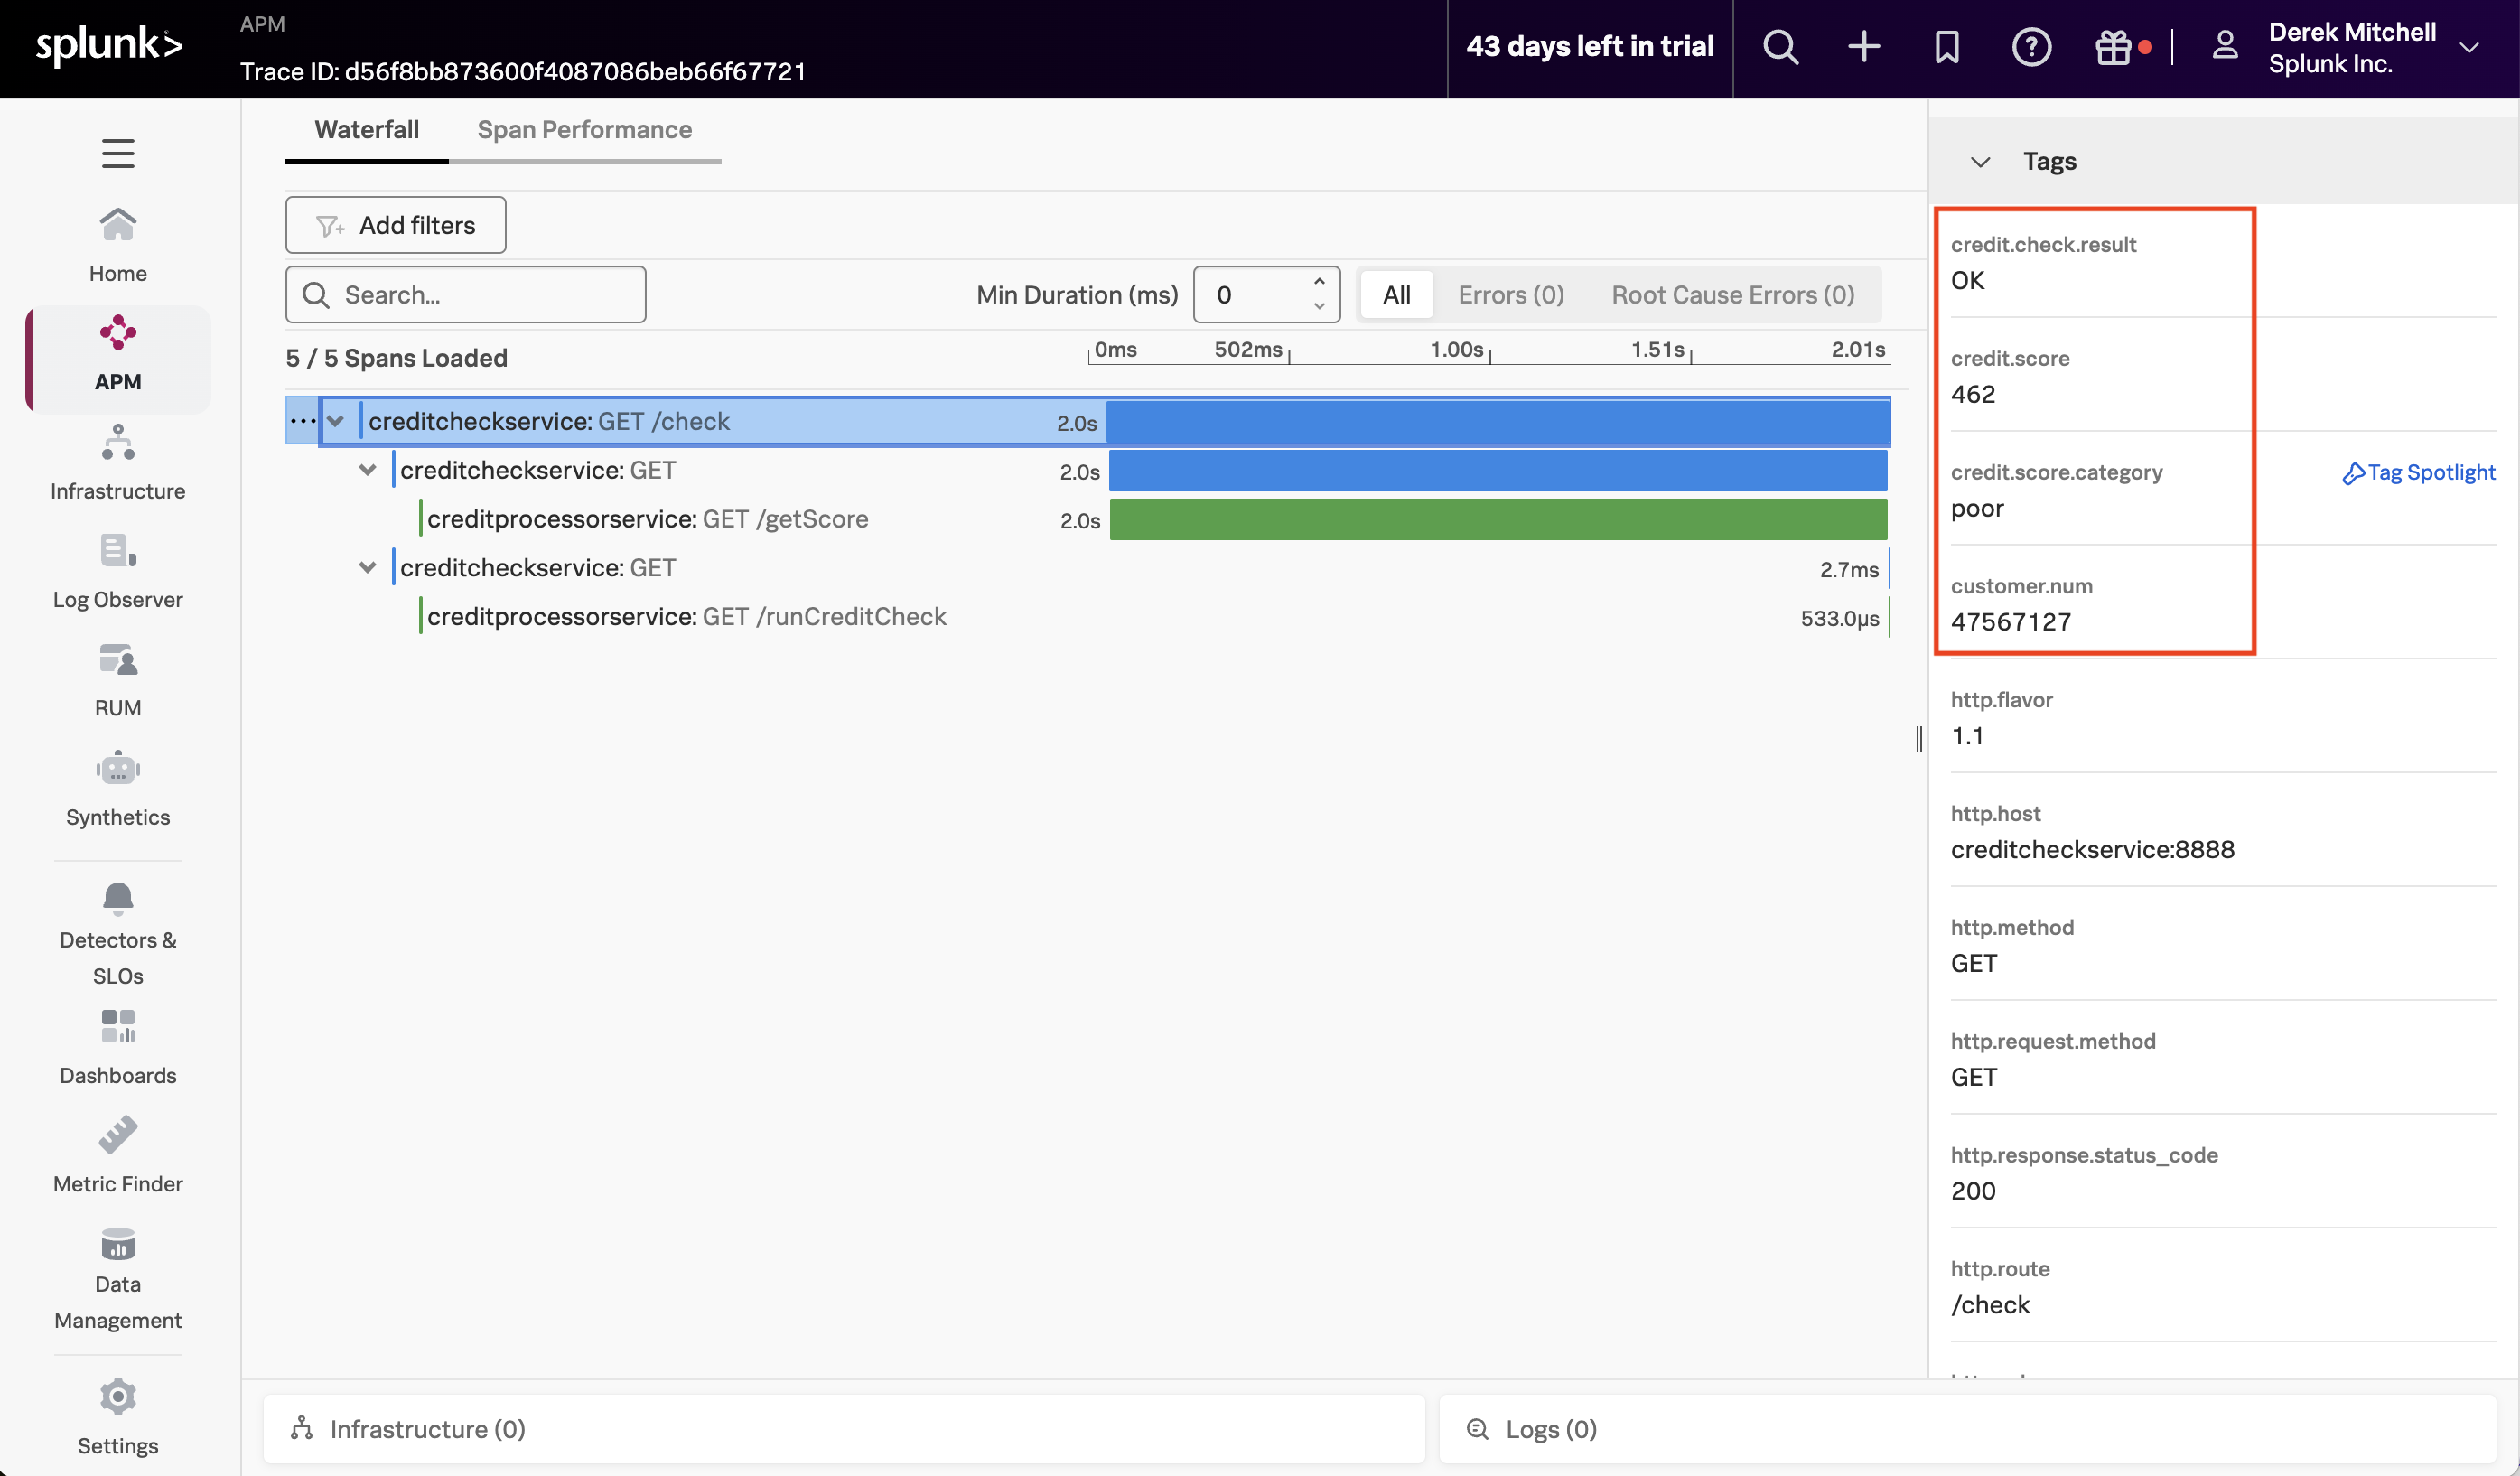Filter spans by Errors (0)
The image size is (2520, 1476).
[1510, 295]
